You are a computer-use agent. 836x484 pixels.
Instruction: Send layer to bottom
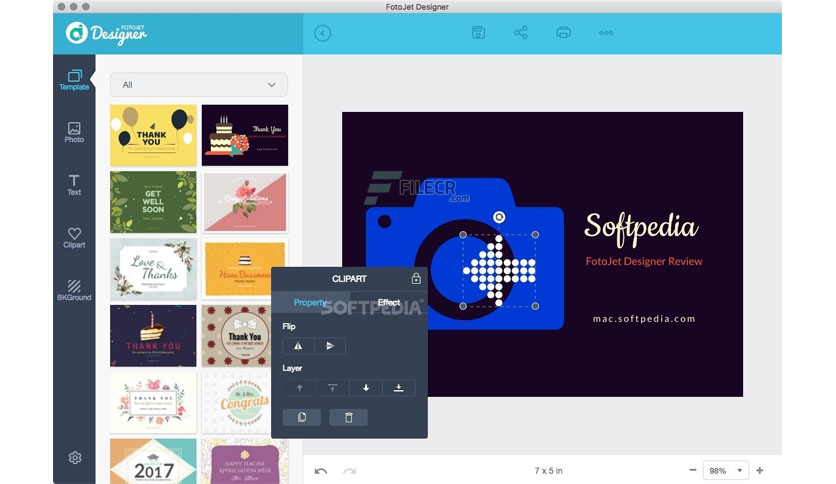[398, 388]
